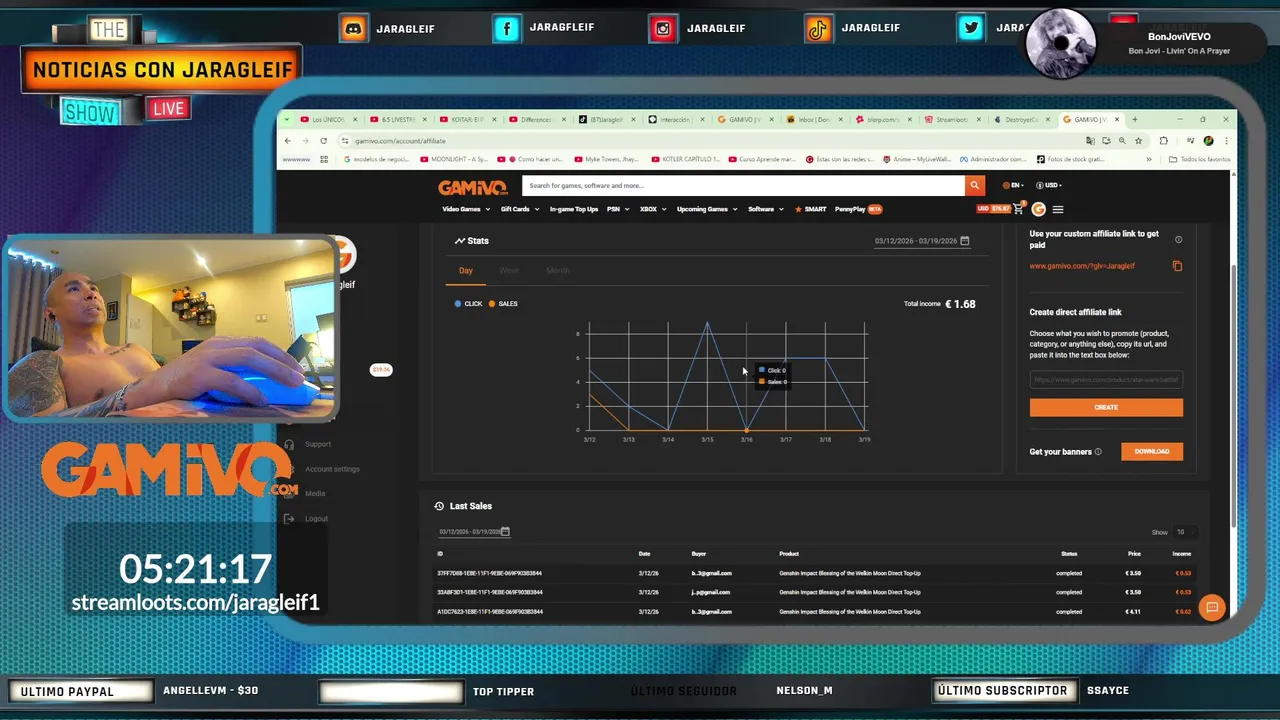This screenshot has width=1280, height=720.
Task: Click info icon beside affiliate link heading
Action: tap(1178, 240)
